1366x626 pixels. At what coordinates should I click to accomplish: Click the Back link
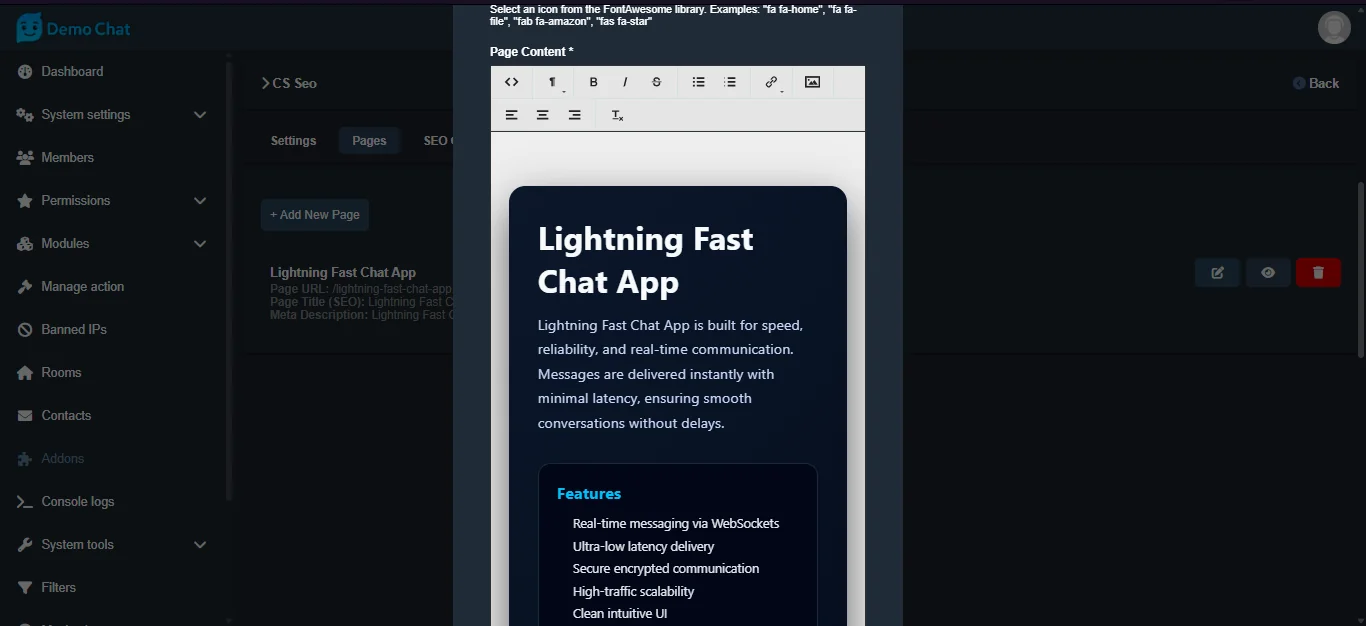pos(1316,83)
